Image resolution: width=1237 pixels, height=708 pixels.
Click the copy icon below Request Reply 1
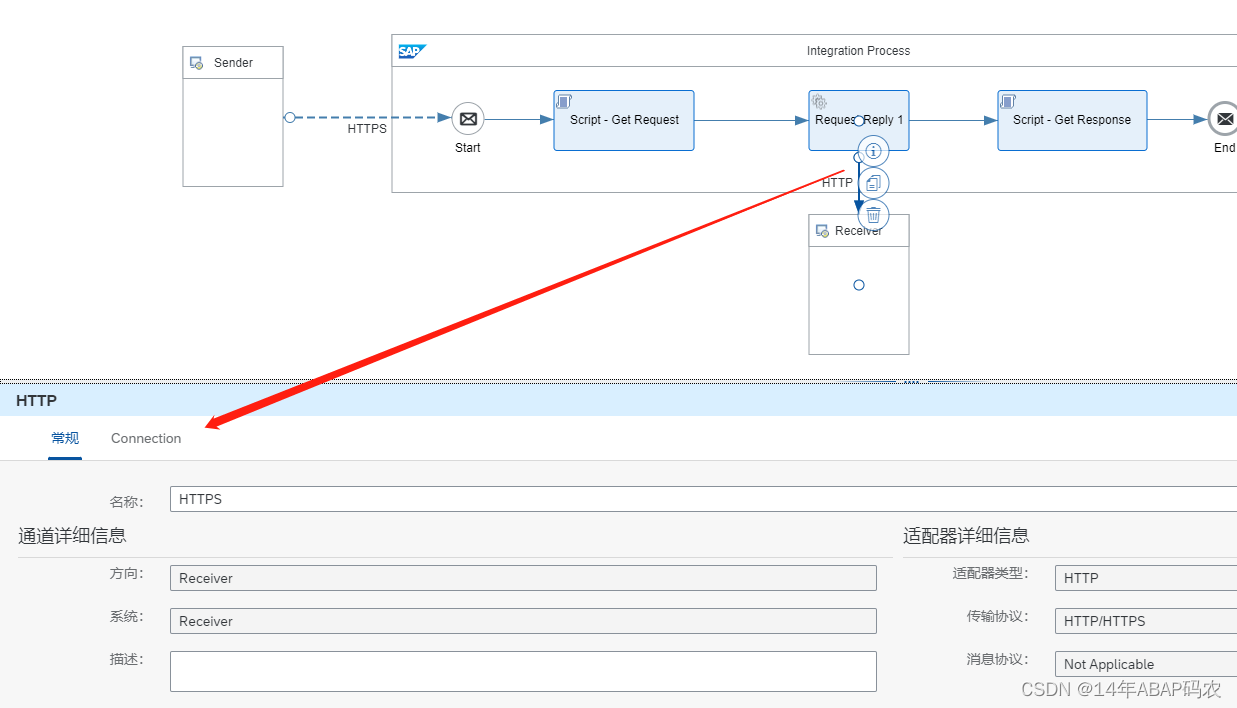tap(873, 182)
